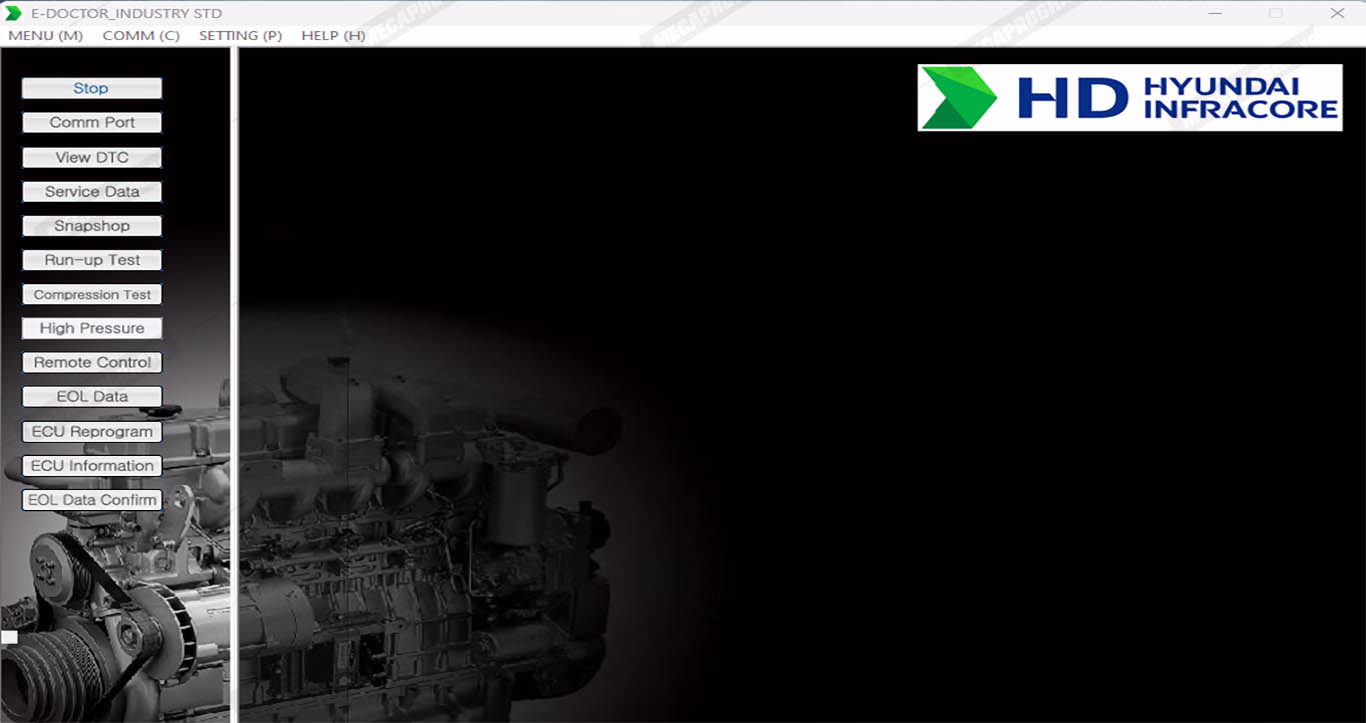Click the small white square over engine image

pyautogui.click(x=9, y=637)
